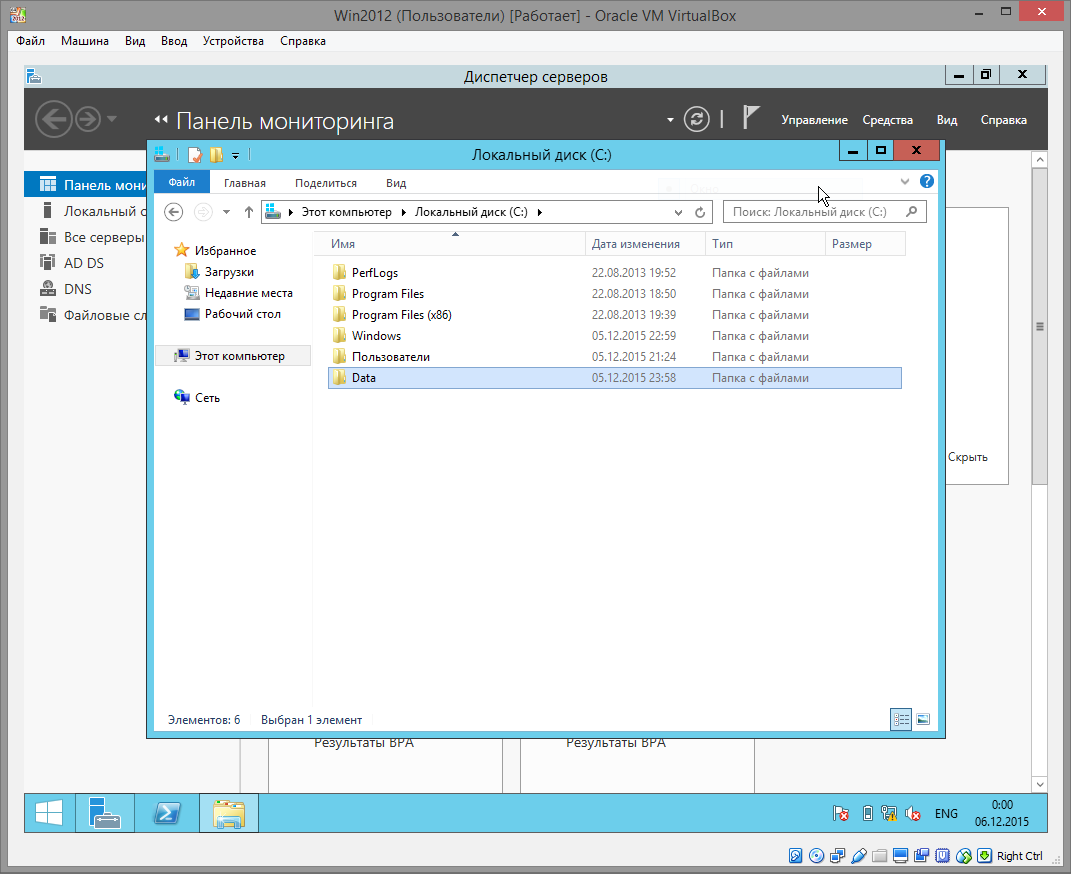Click the search magnifier icon
The image size is (1071, 874).
[x=912, y=212]
